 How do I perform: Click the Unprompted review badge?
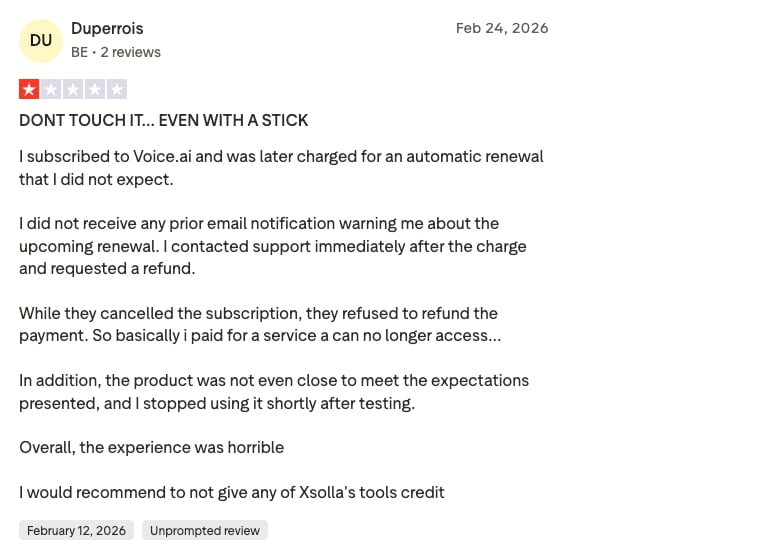pyautogui.click(x=205, y=530)
